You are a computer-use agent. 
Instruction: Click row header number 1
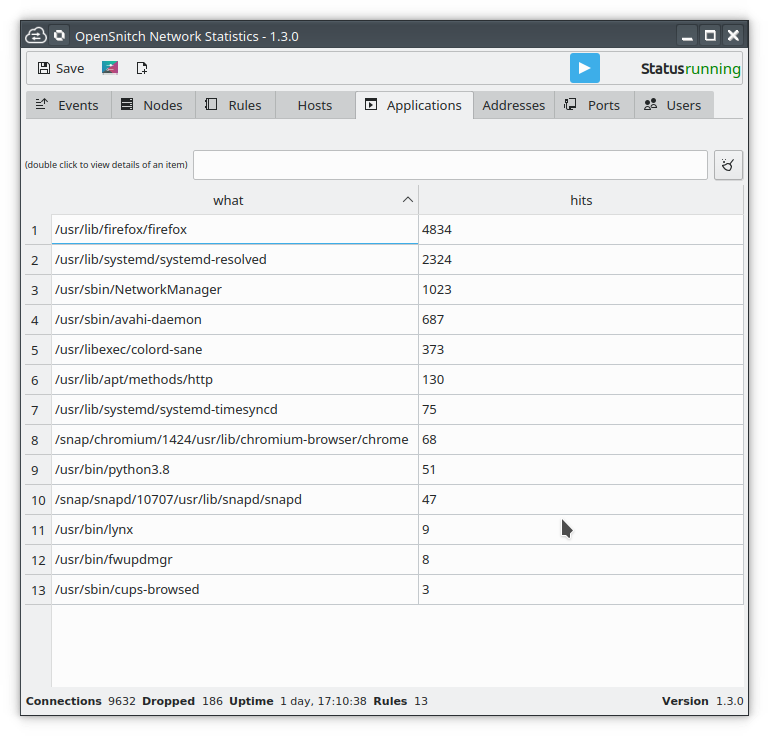[38, 230]
